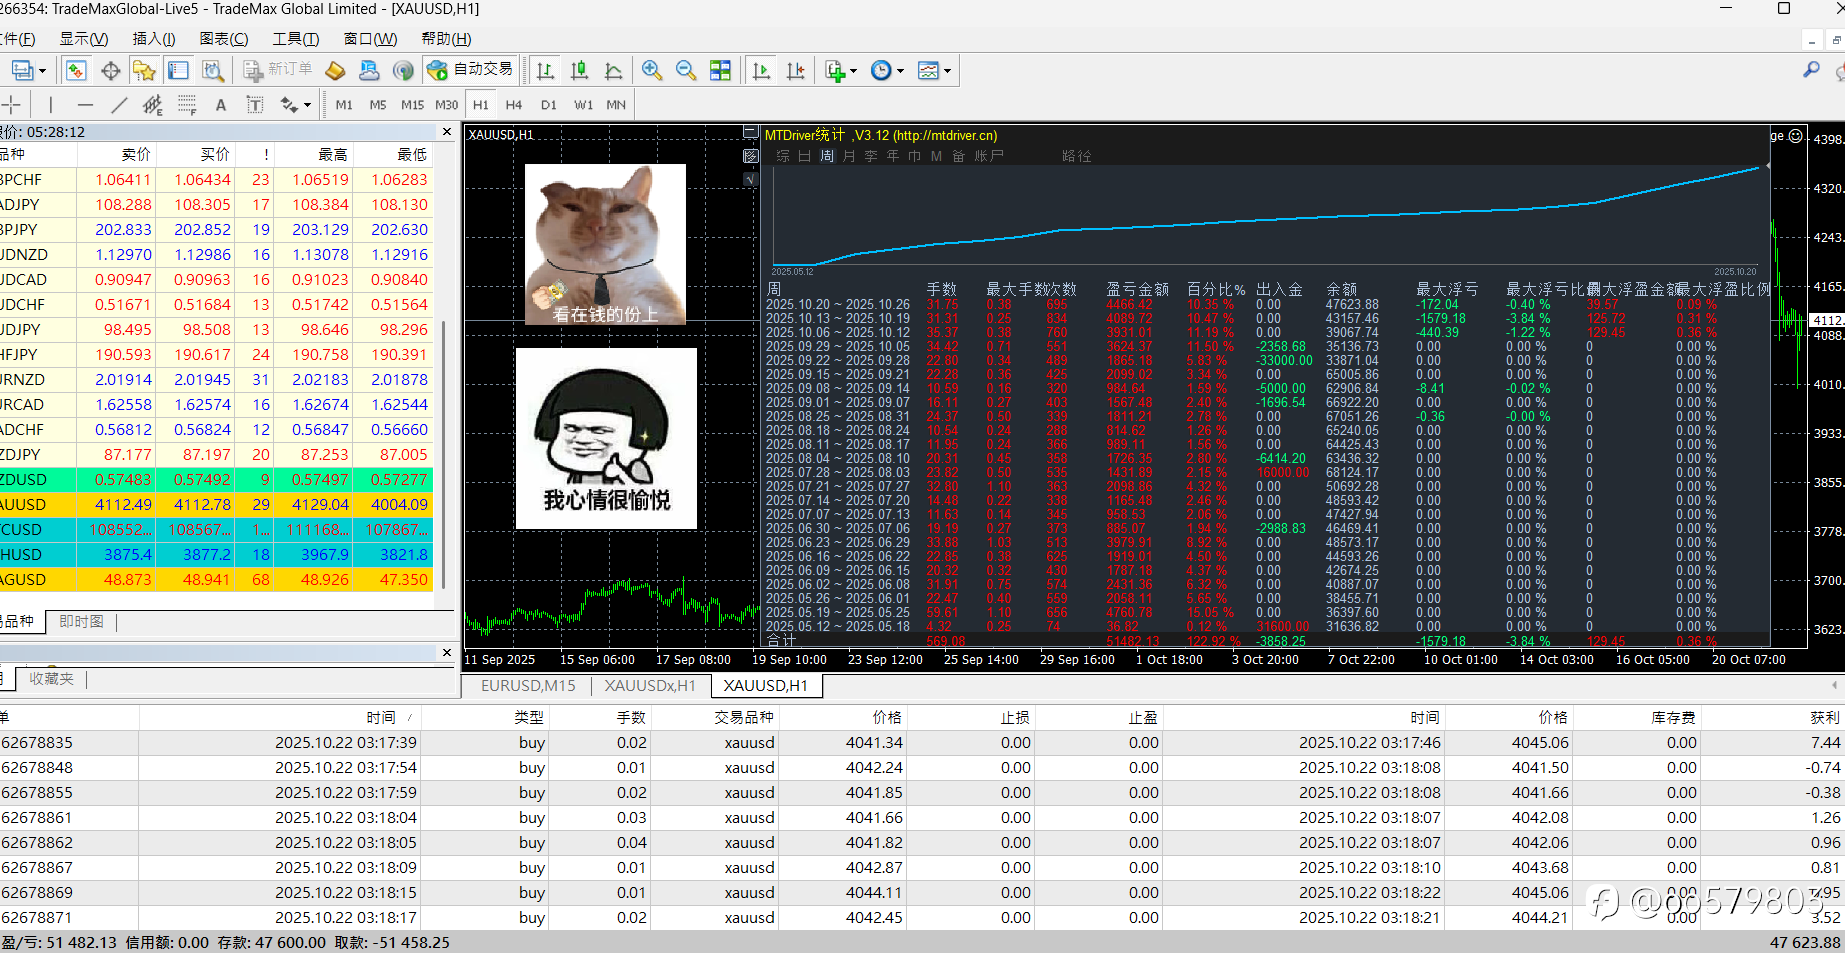
Task: Switch chart to candlestick style
Action: pos(579,70)
